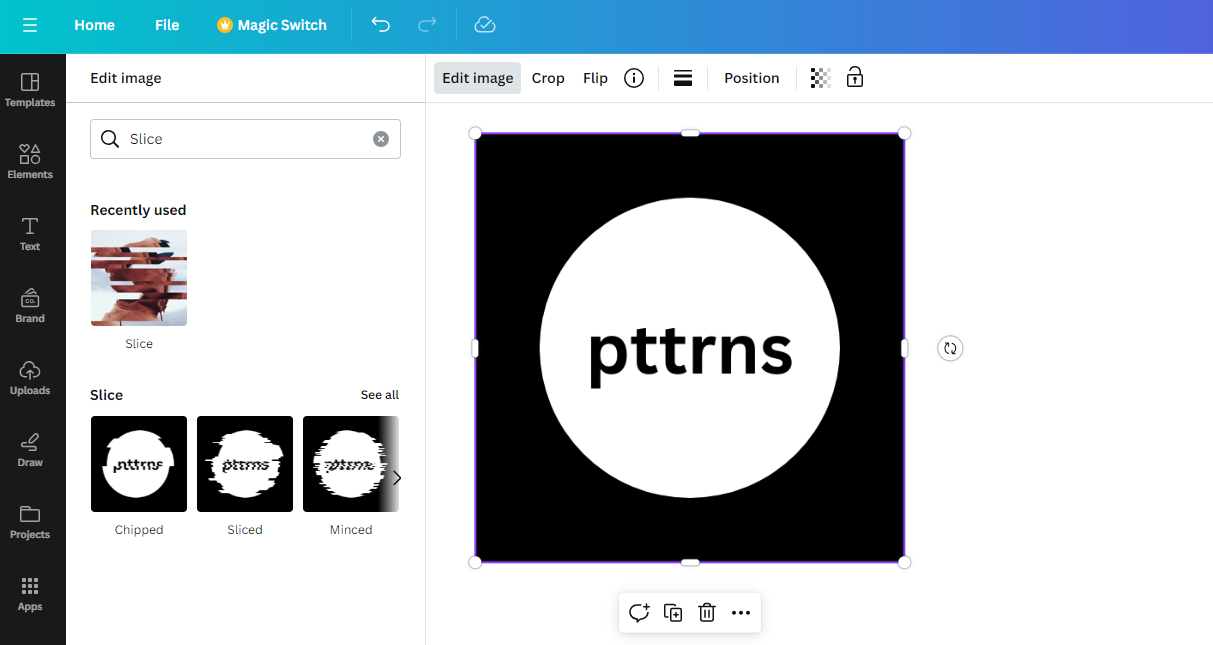Undo the last action

click(x=381, y=25)
